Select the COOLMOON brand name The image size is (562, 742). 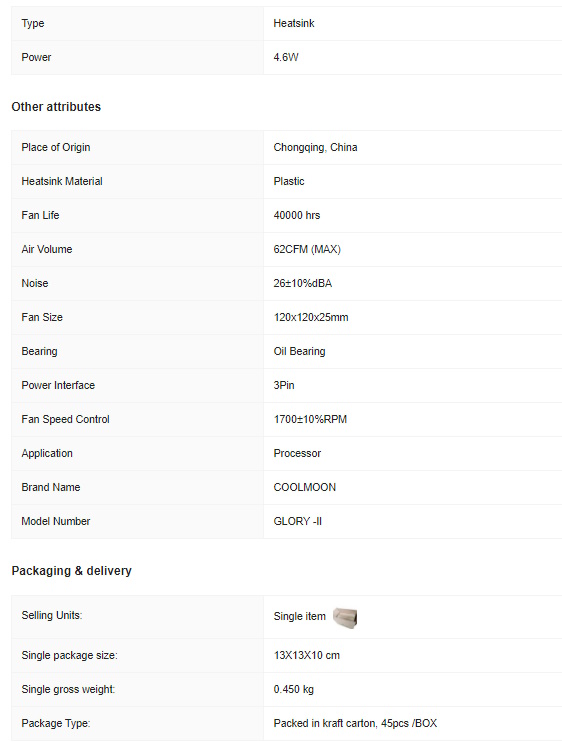pos(305,487)
